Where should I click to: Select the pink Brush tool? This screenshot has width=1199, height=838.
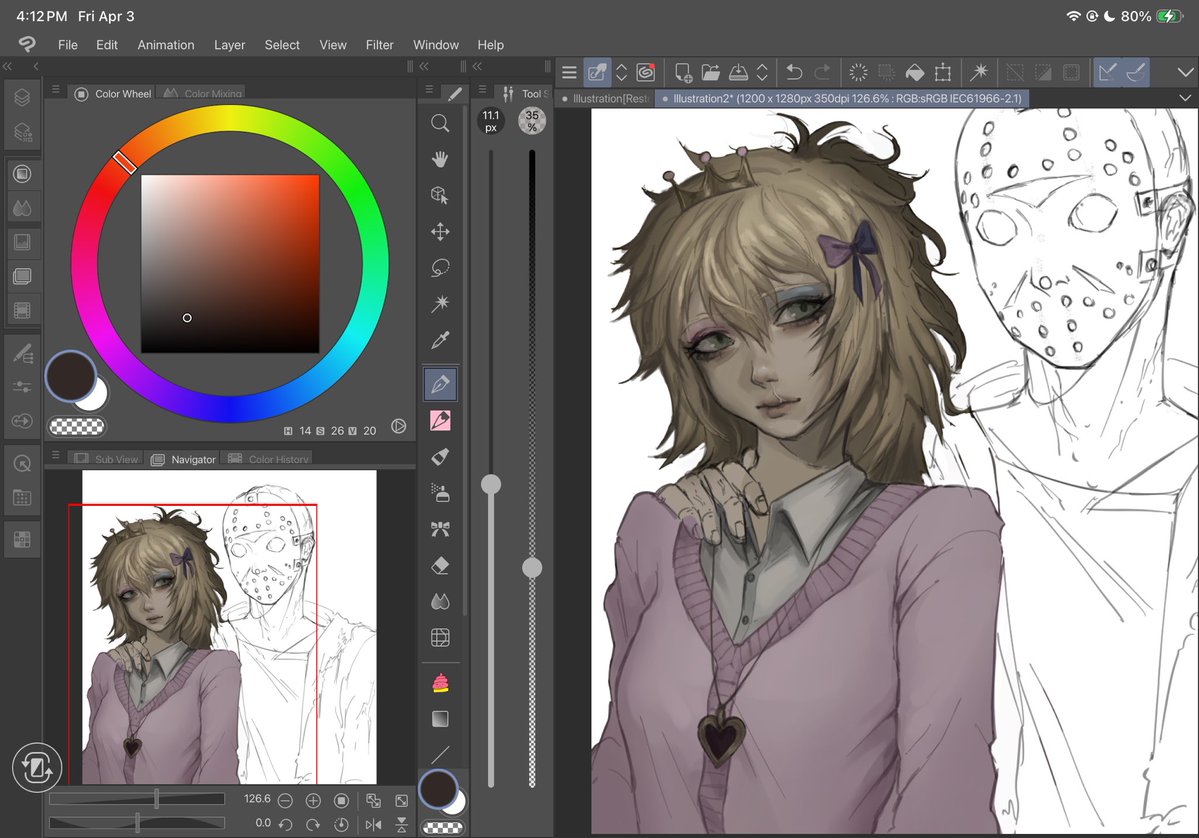[440, 420]
